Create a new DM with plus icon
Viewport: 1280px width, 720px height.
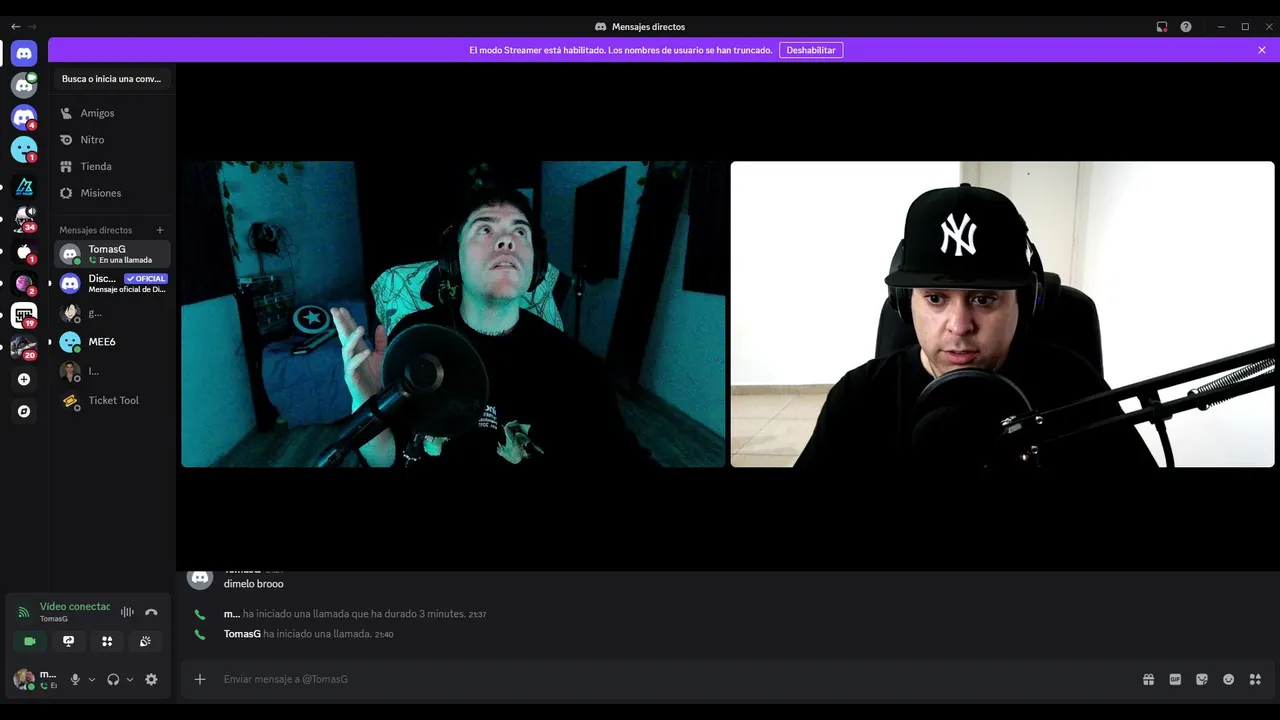click(x=160, y=230)
